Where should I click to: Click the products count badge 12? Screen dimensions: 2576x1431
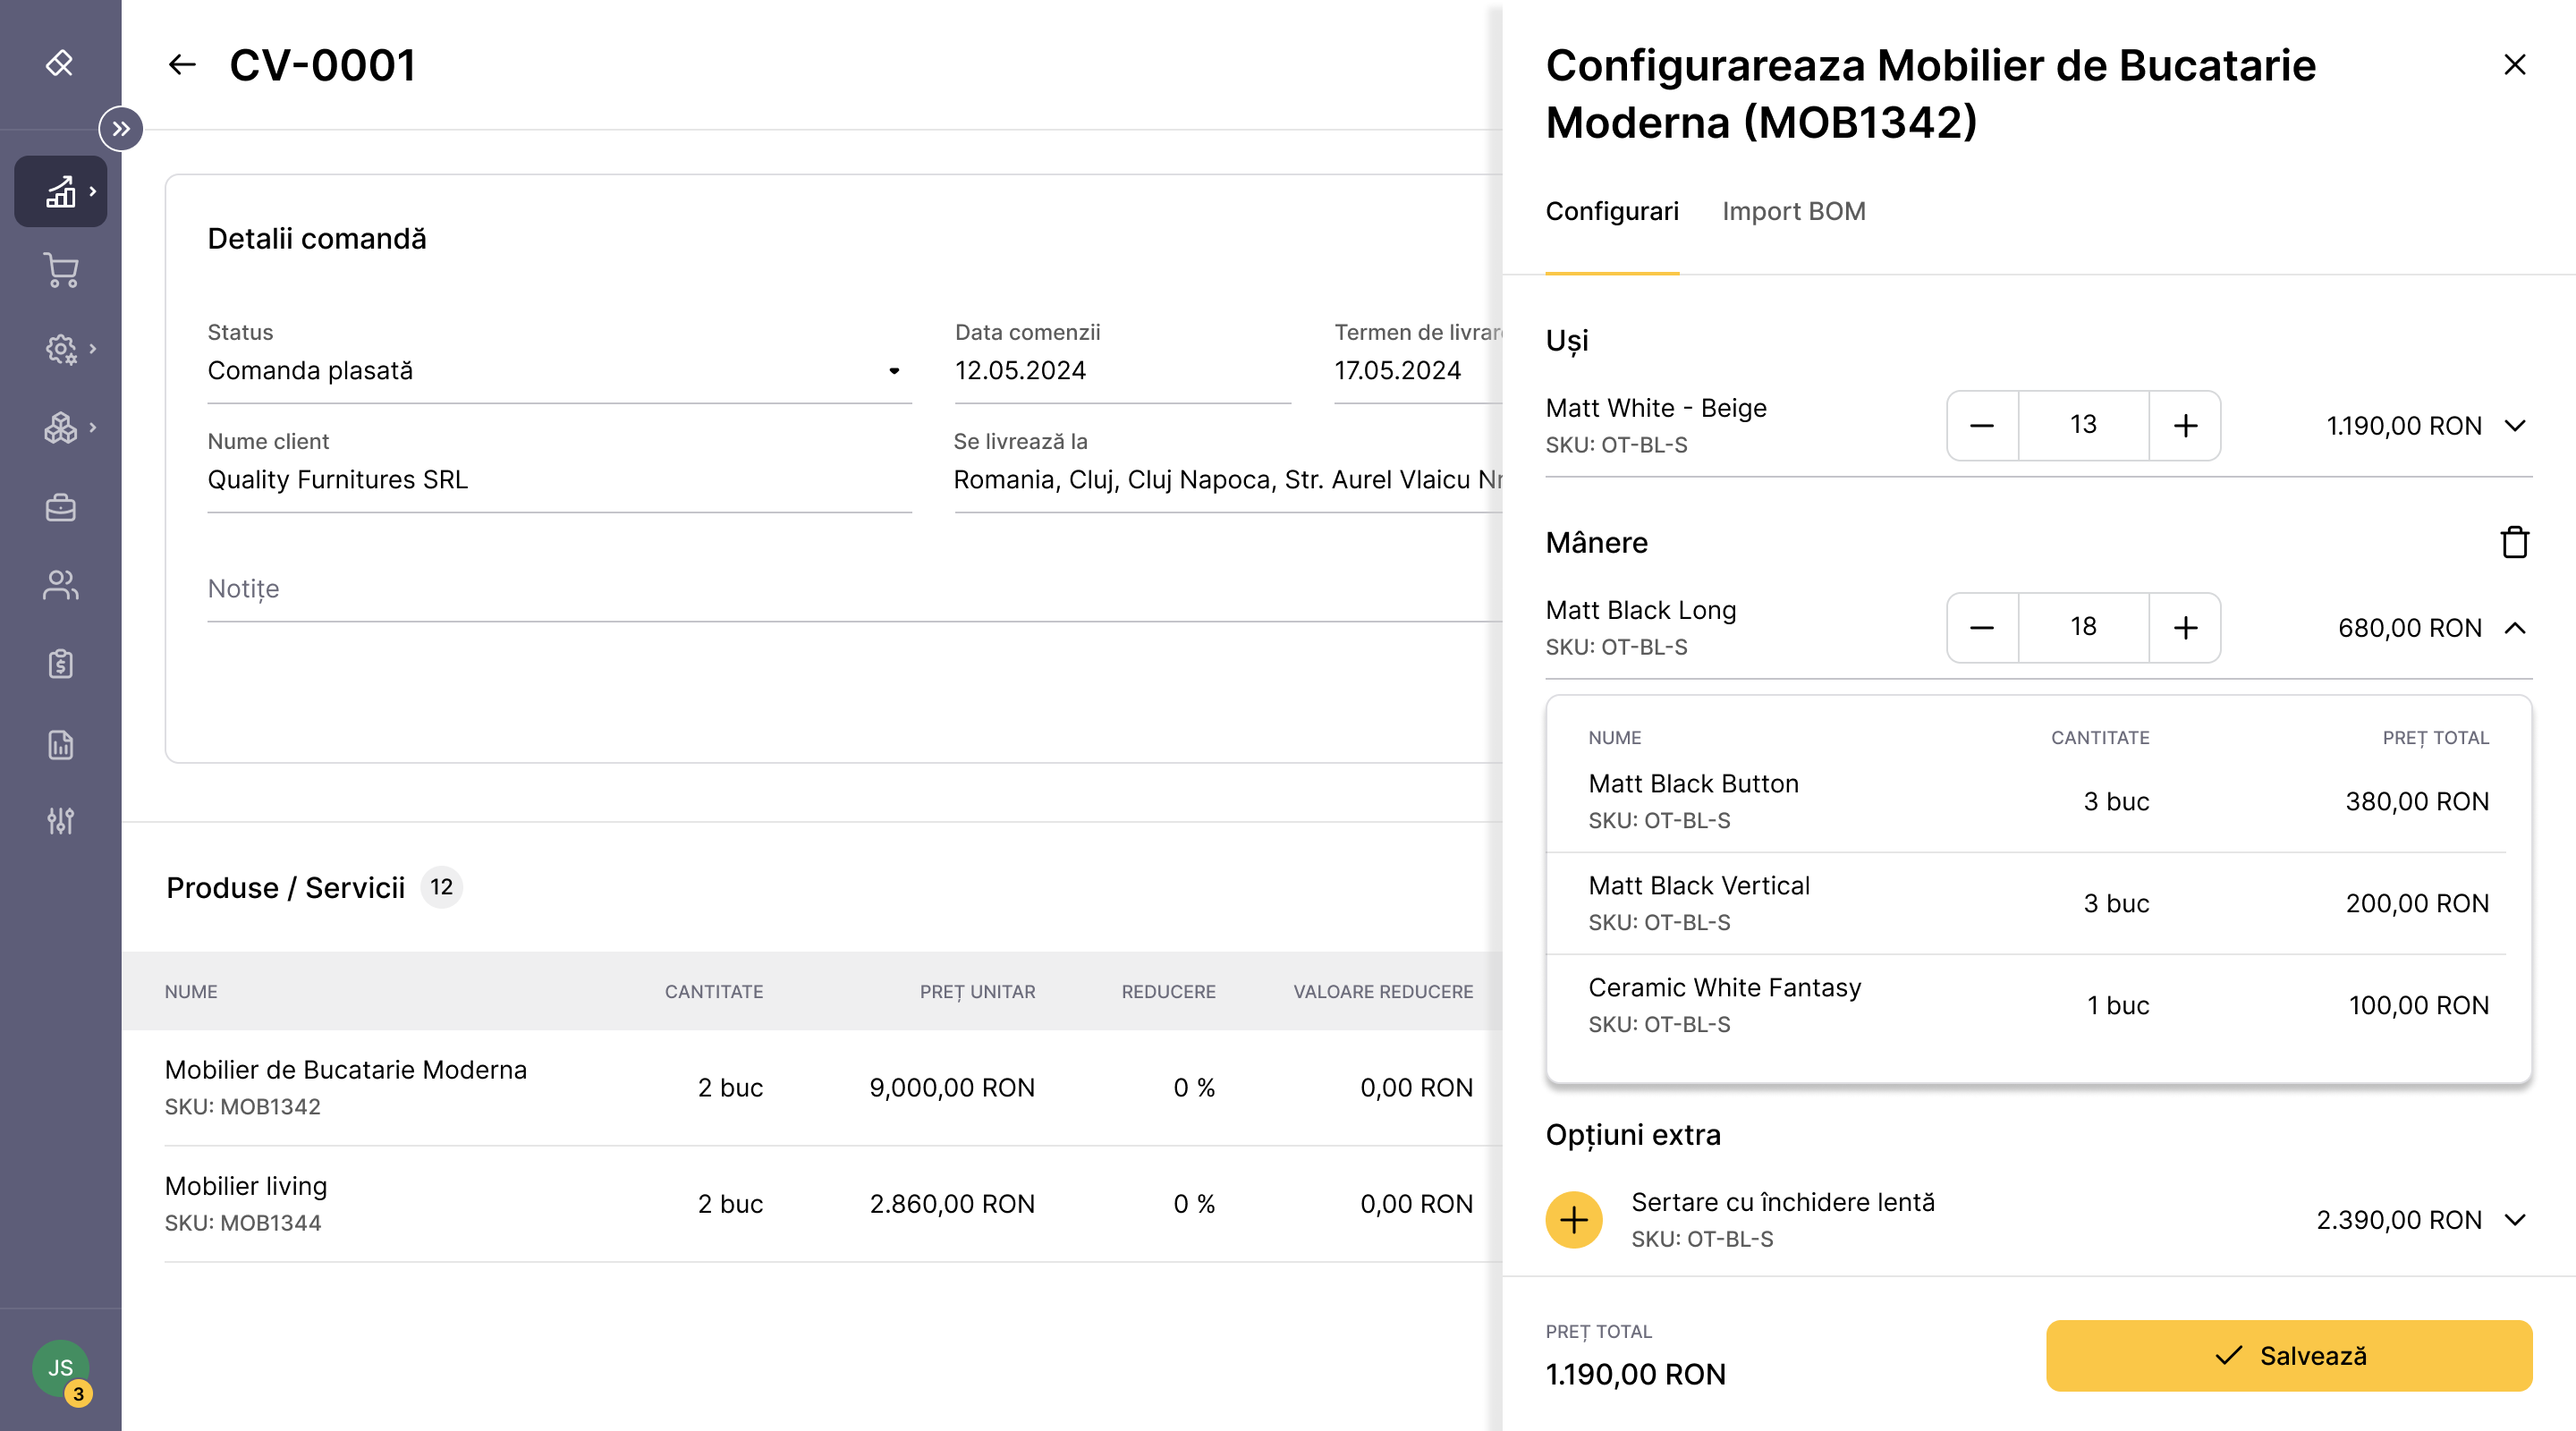(x=441, y=887)
